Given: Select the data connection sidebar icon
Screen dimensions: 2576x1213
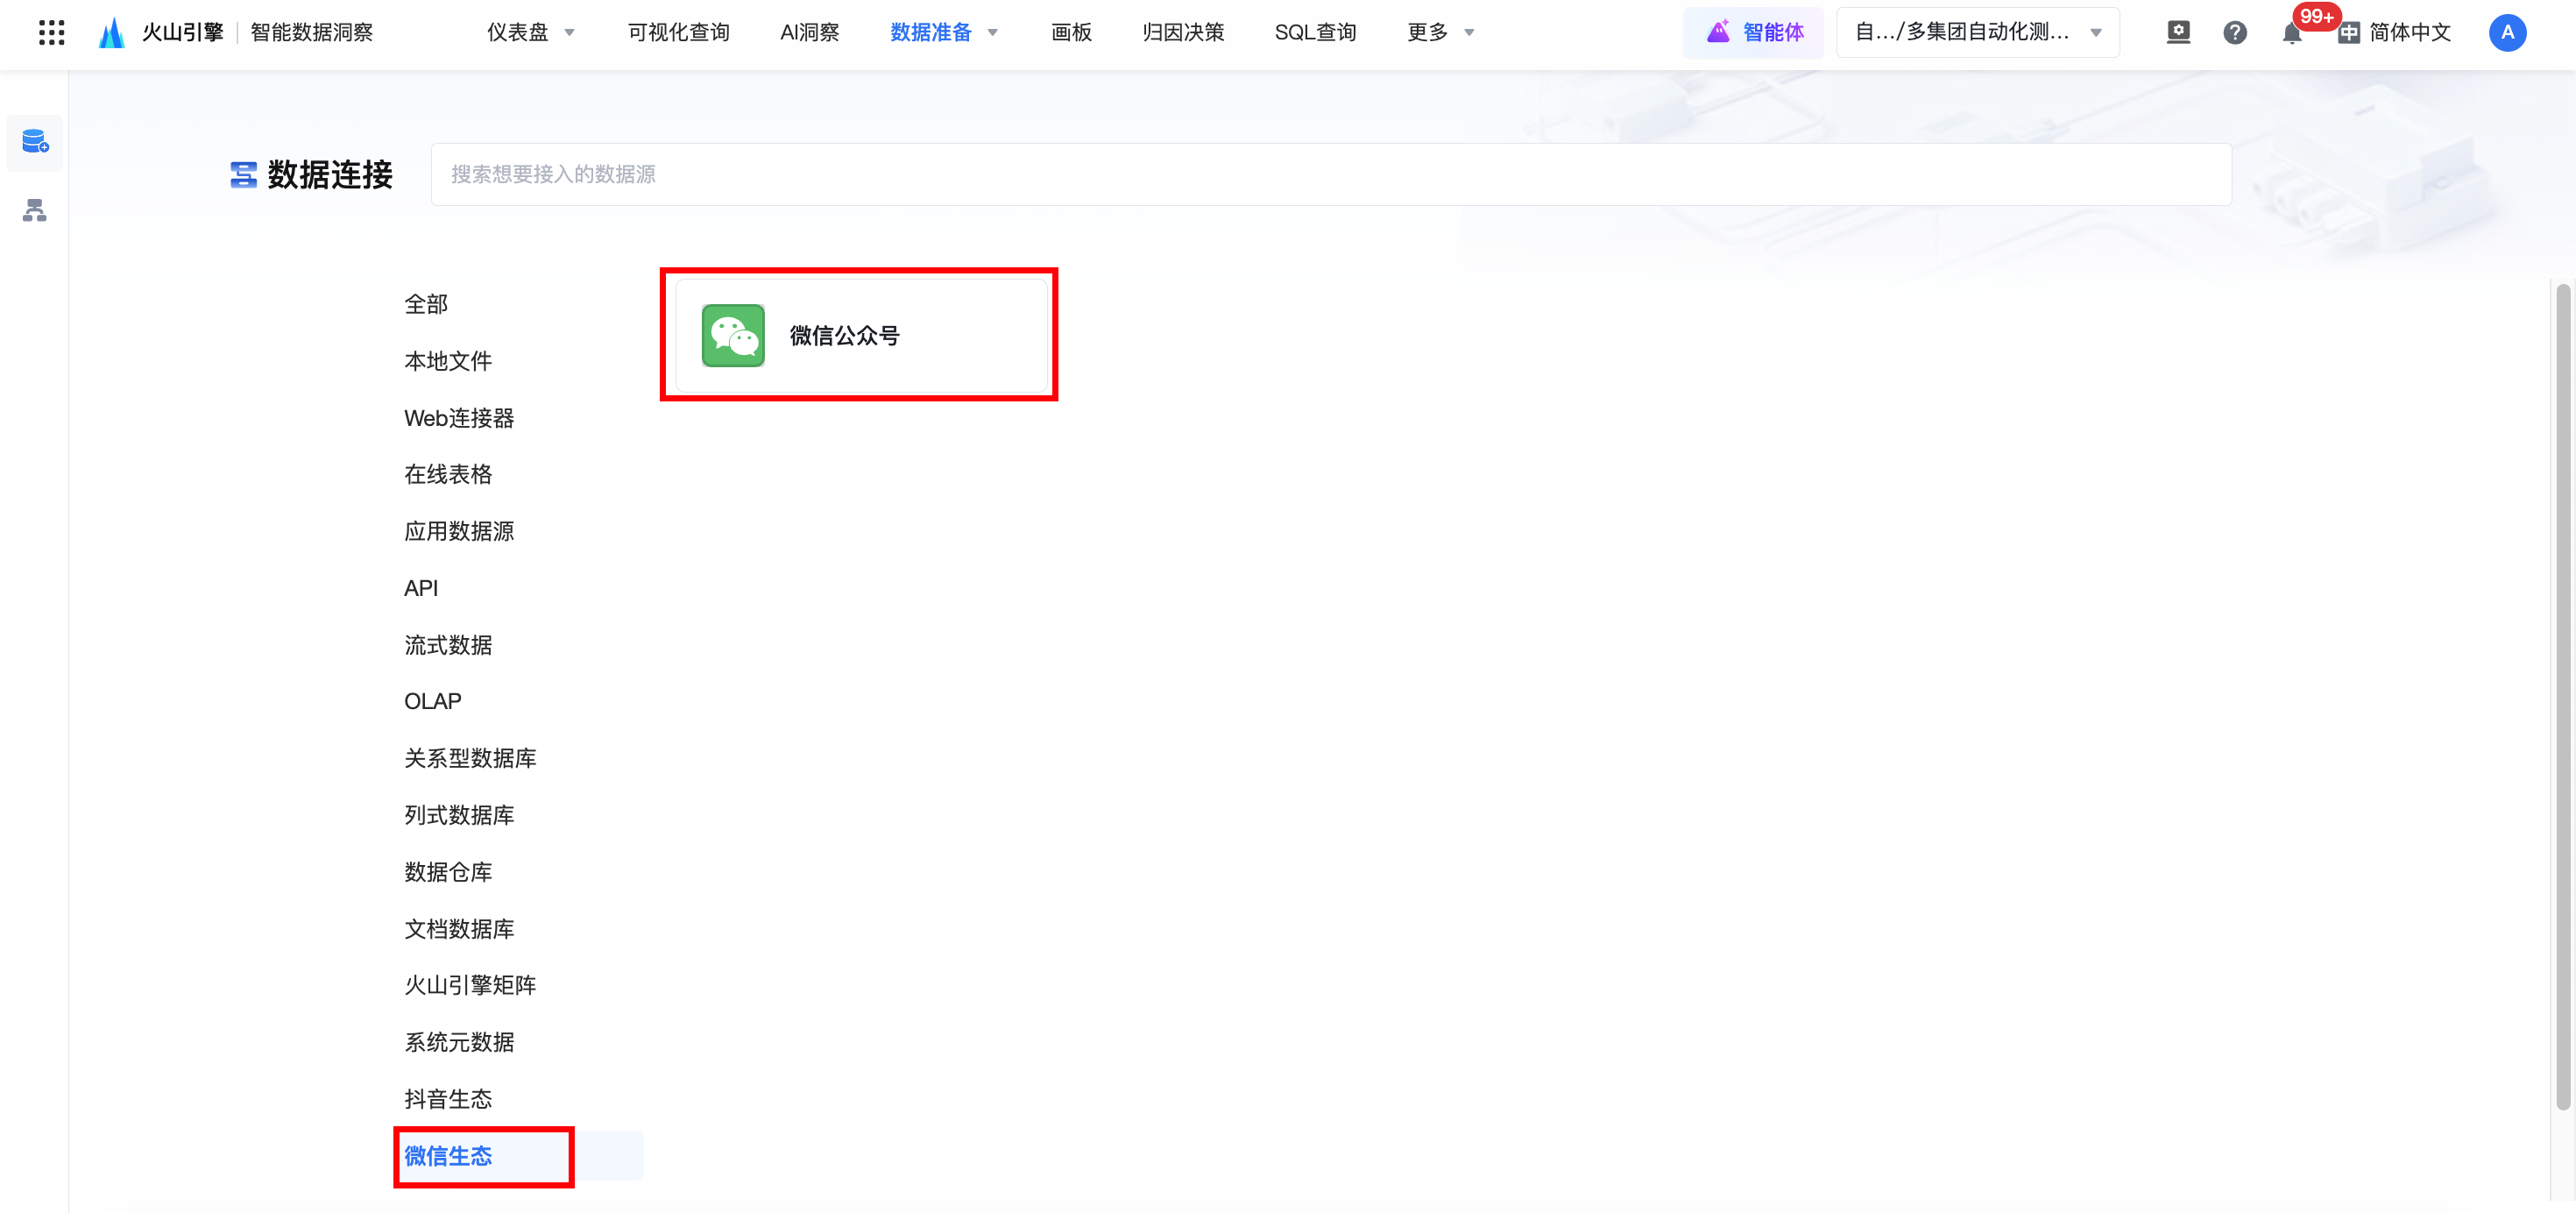Looking at the screenshot, I should (35, 142).
